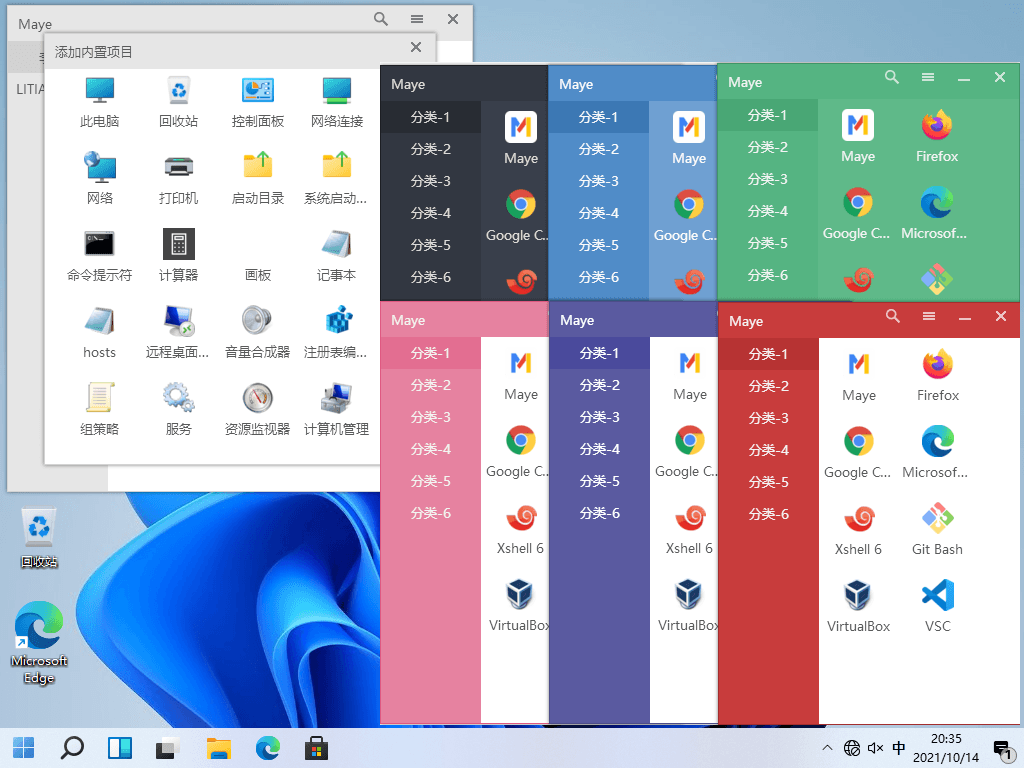Select the 打印机 printer icon
Image resolution: width=1024 pixels, height=768 pixels.
pos(178,178)
